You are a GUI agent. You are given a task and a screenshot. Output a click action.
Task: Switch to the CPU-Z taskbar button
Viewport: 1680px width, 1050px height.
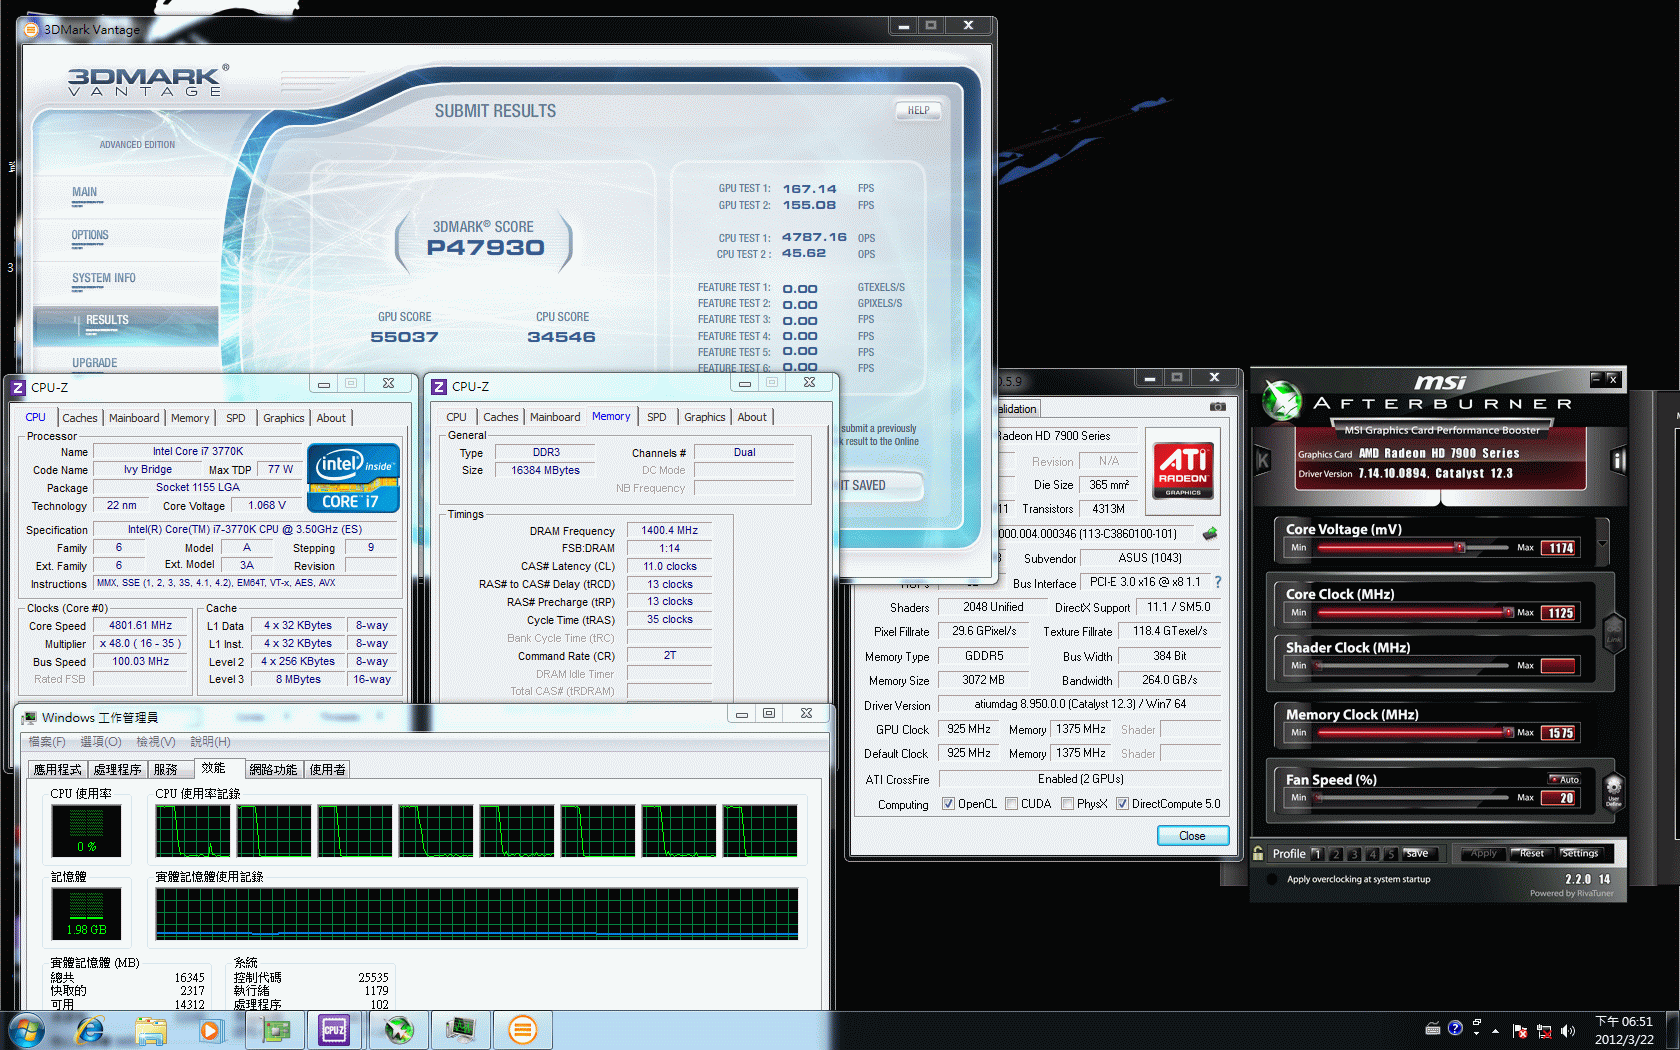coord(334,1030)
